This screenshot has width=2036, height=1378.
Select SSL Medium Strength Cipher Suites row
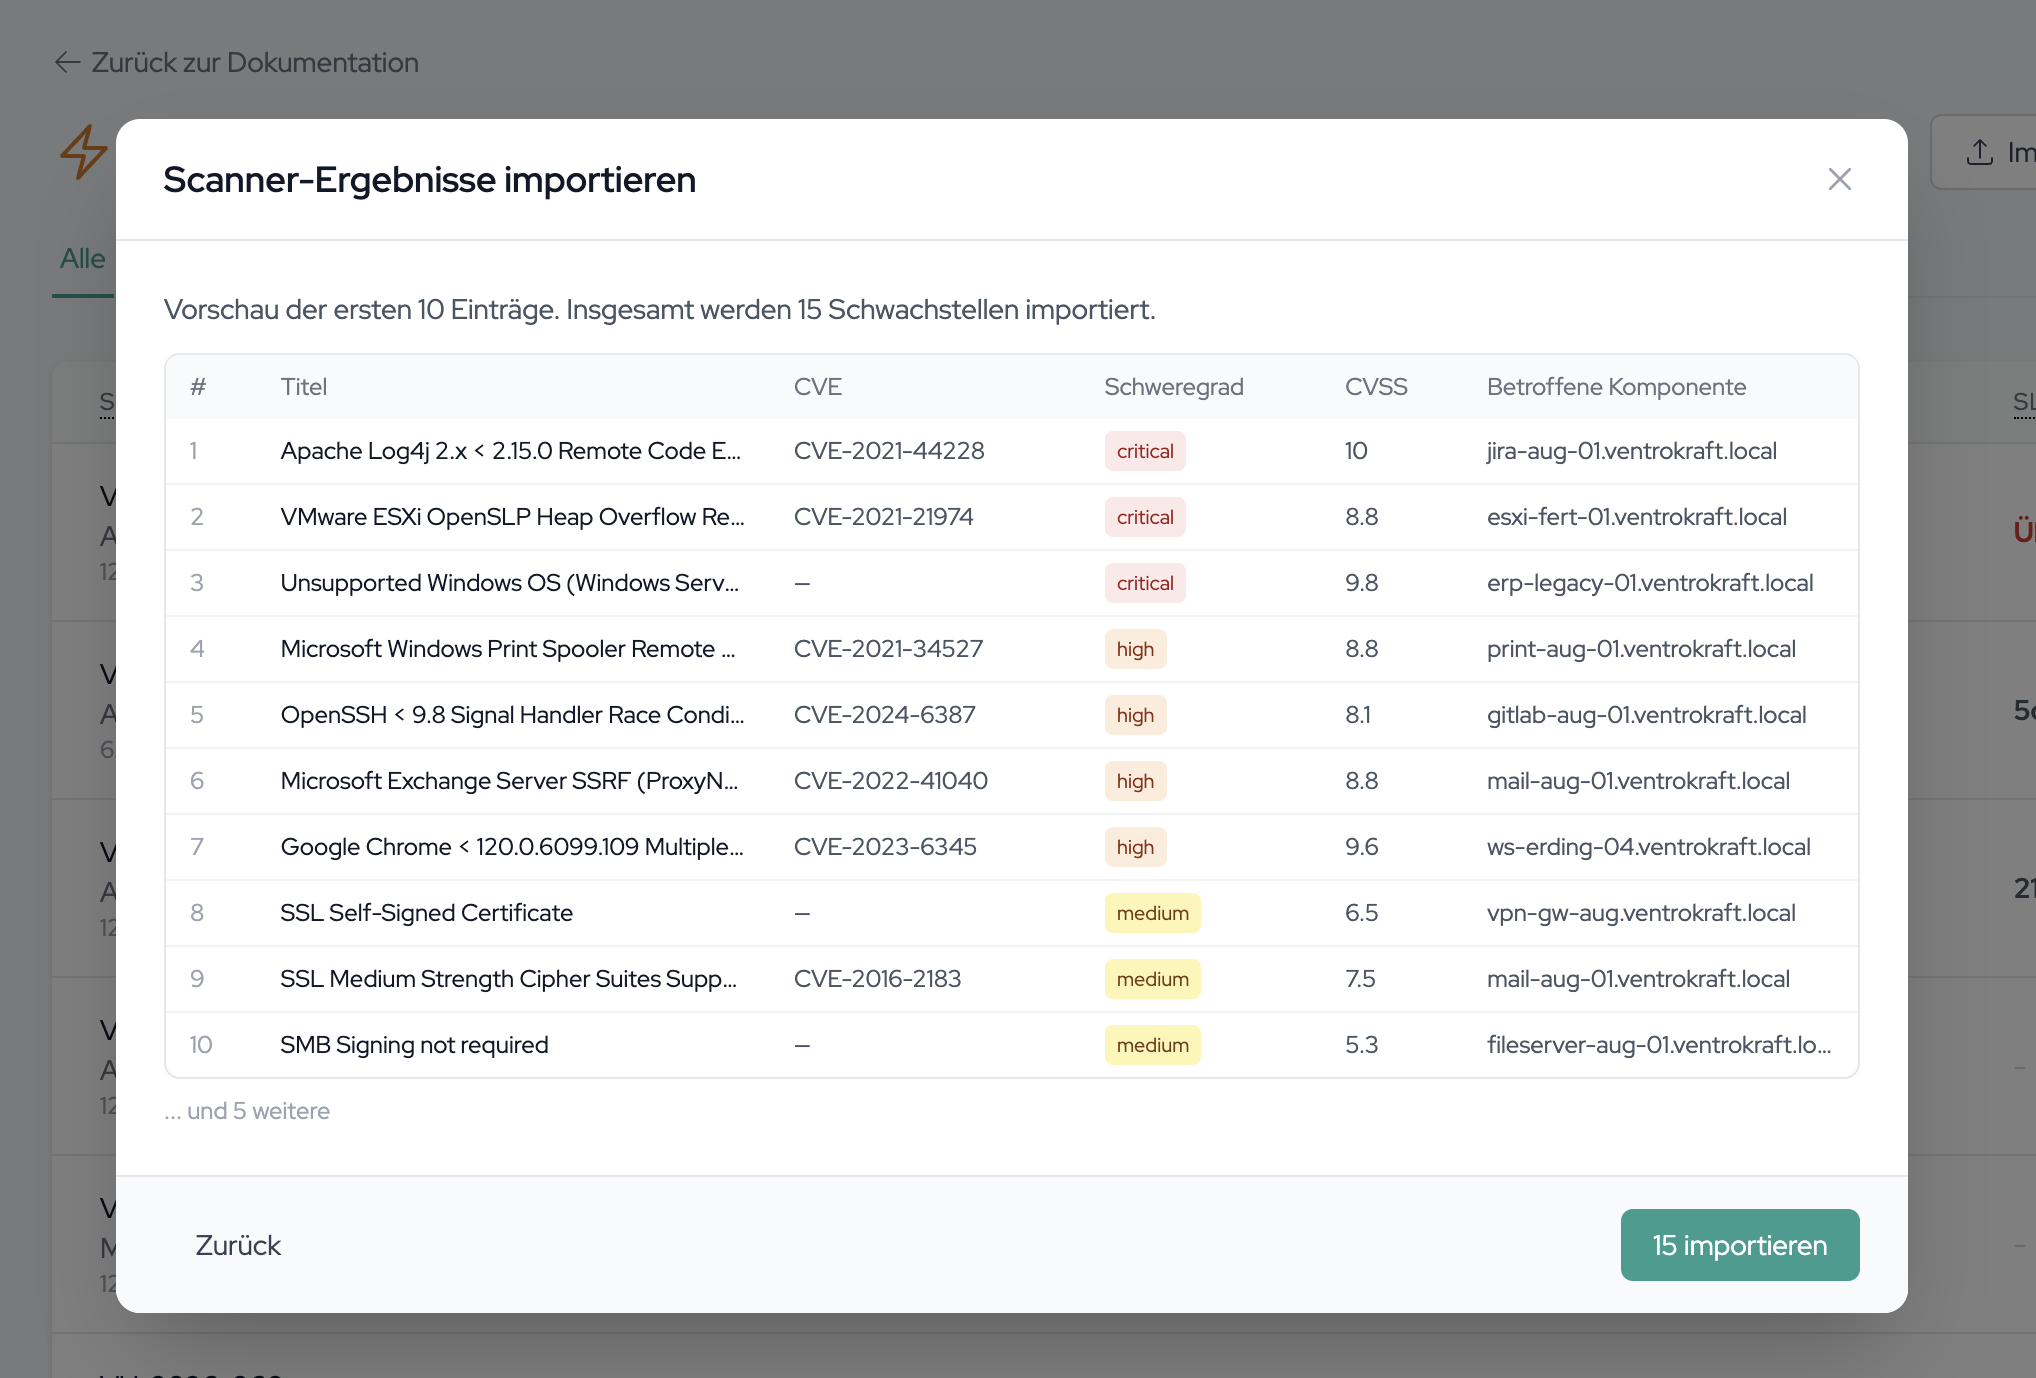(1012, 979)
